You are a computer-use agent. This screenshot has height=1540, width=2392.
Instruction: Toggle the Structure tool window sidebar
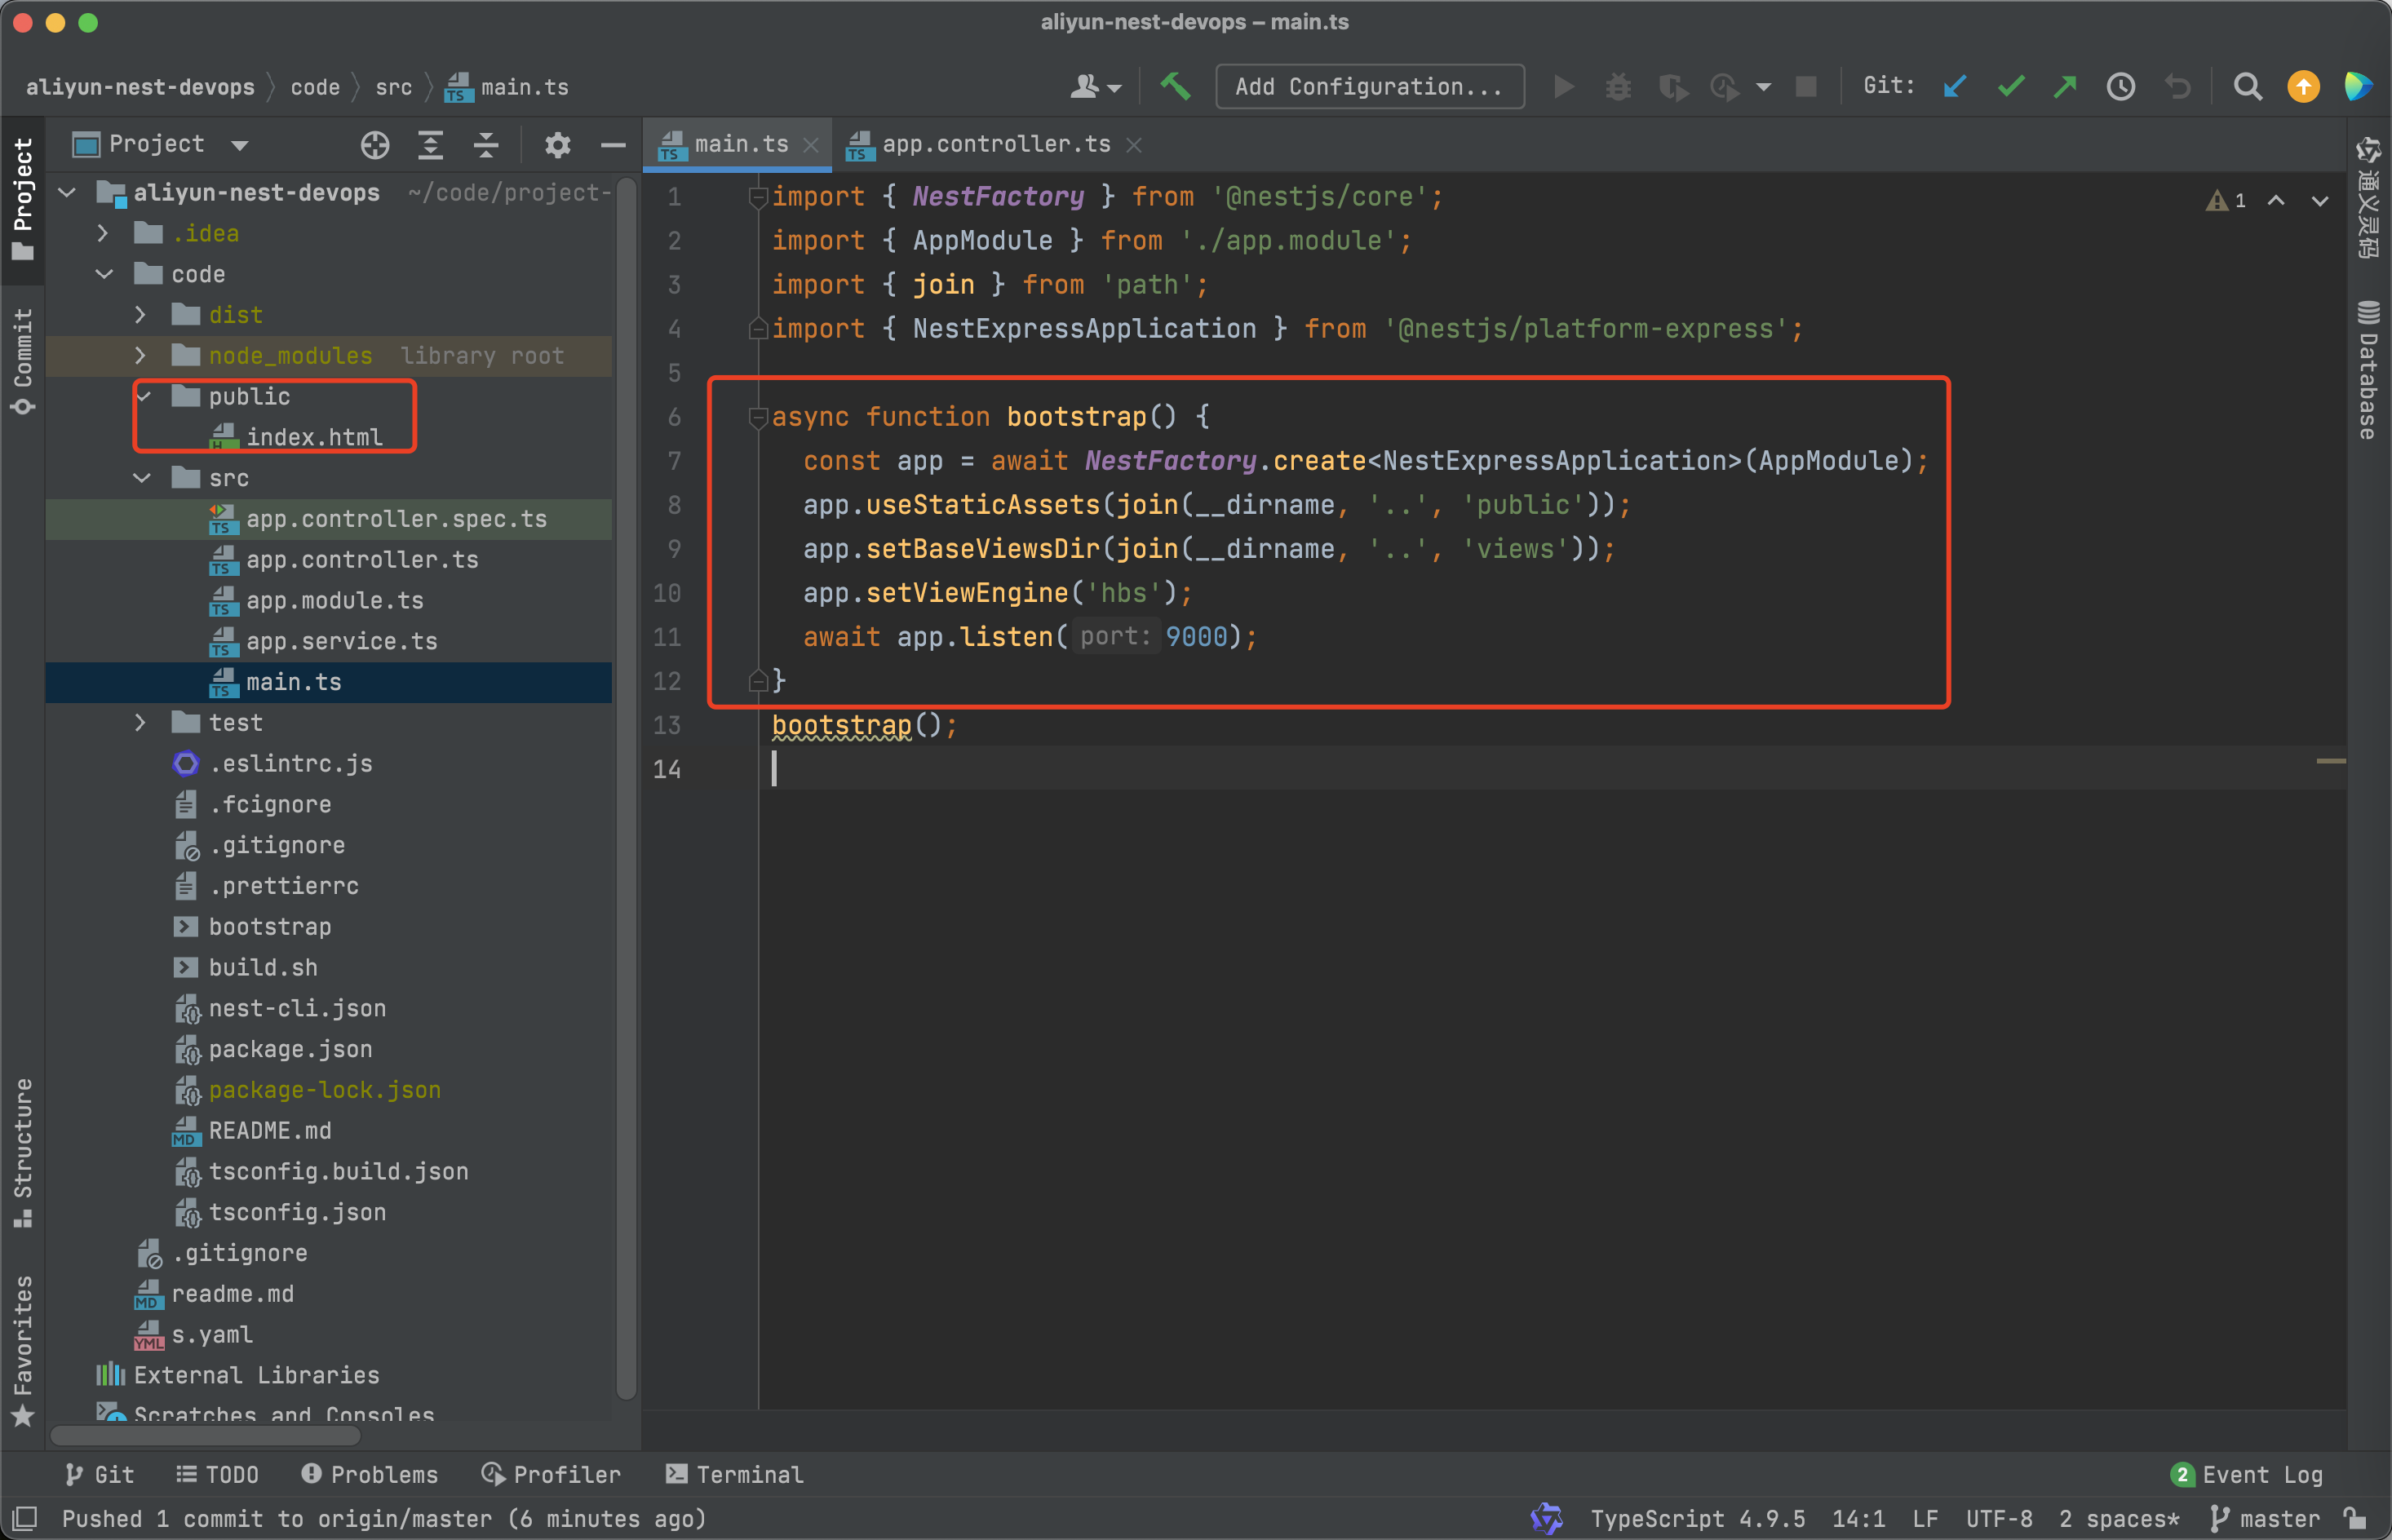(23, 1152)
